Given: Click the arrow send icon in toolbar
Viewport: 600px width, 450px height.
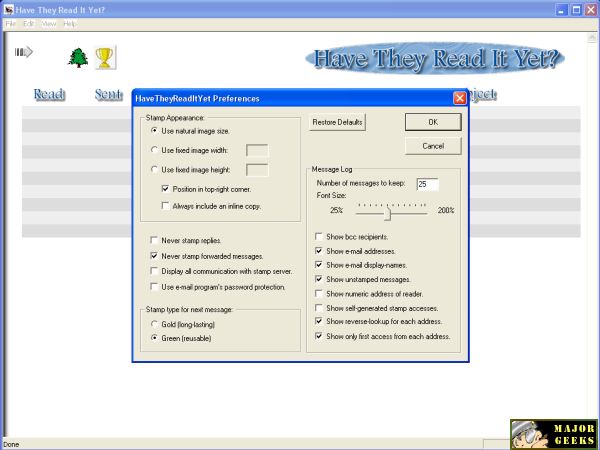Looking at the screenshot, I should (24, 52).
